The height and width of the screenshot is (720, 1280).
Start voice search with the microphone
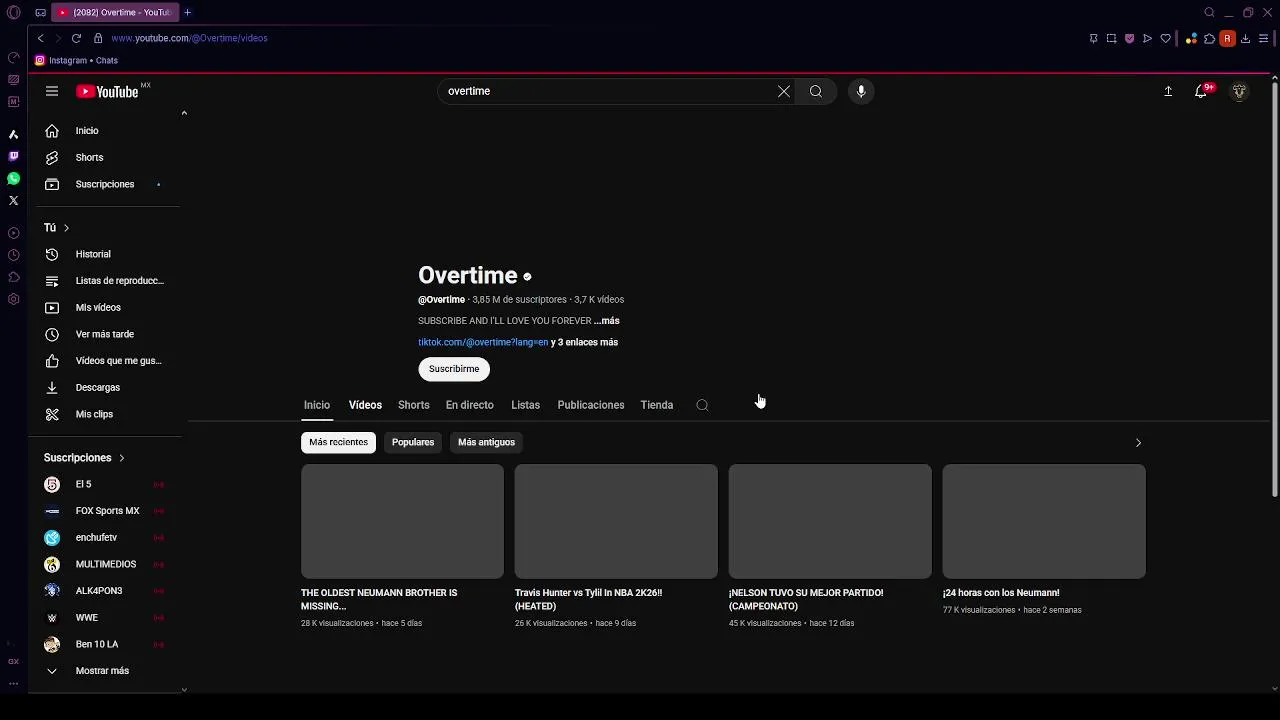pos(861,91)
